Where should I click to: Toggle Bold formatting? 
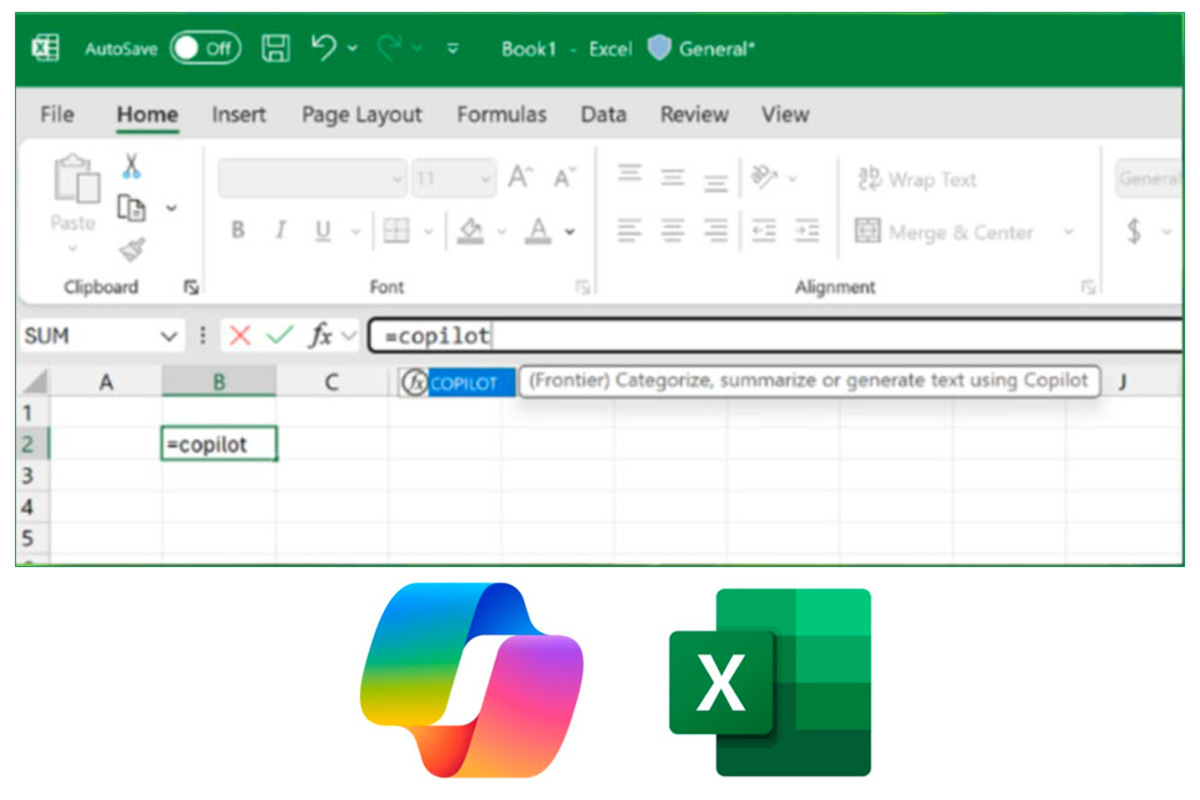238,231
